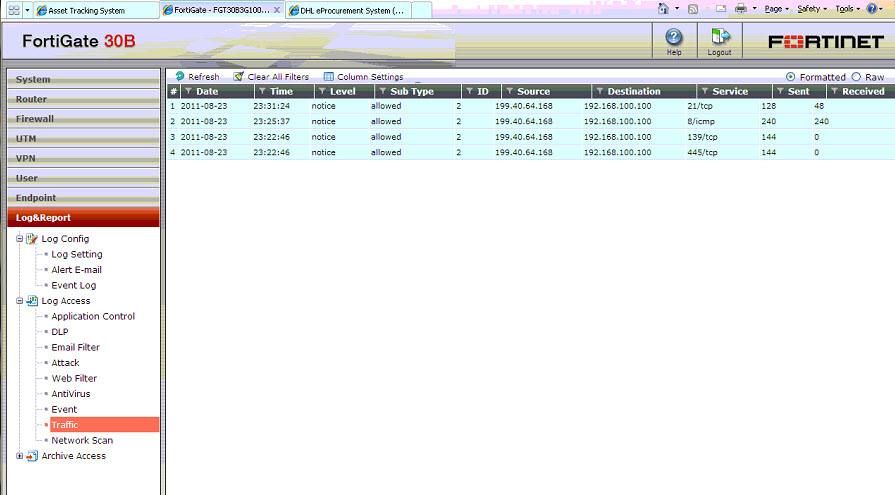Click the Clear All Filters icon
Screen dimensions: 895x495
[239, 76]
